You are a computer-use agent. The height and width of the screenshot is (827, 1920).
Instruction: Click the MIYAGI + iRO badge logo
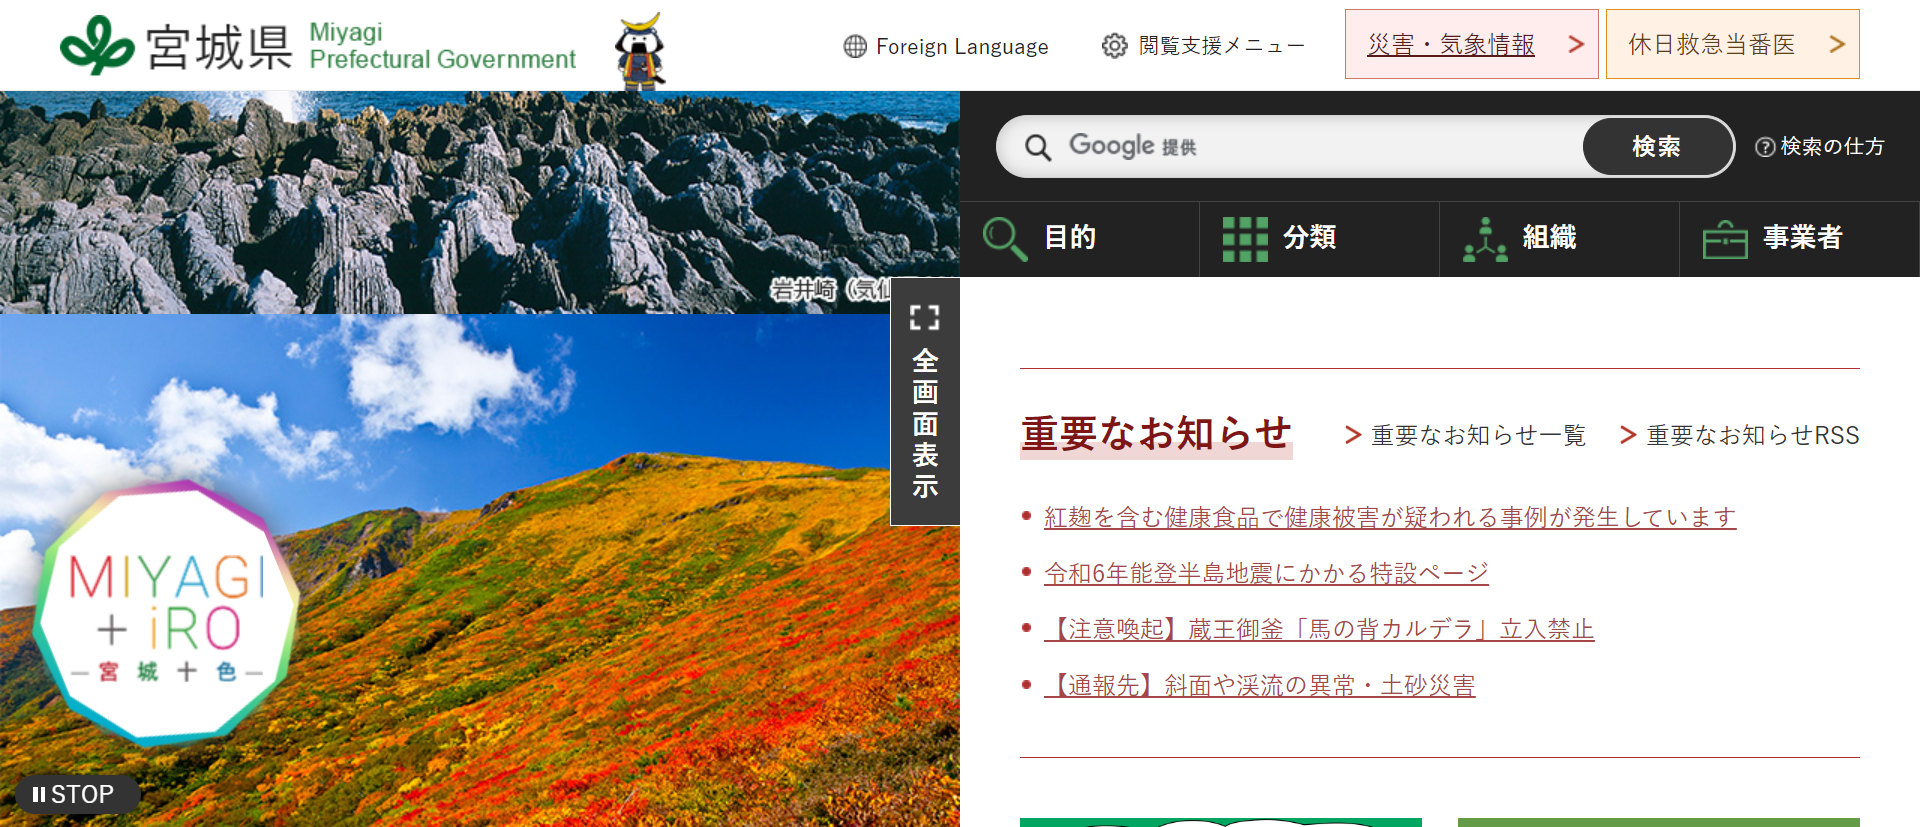[166, 613]
